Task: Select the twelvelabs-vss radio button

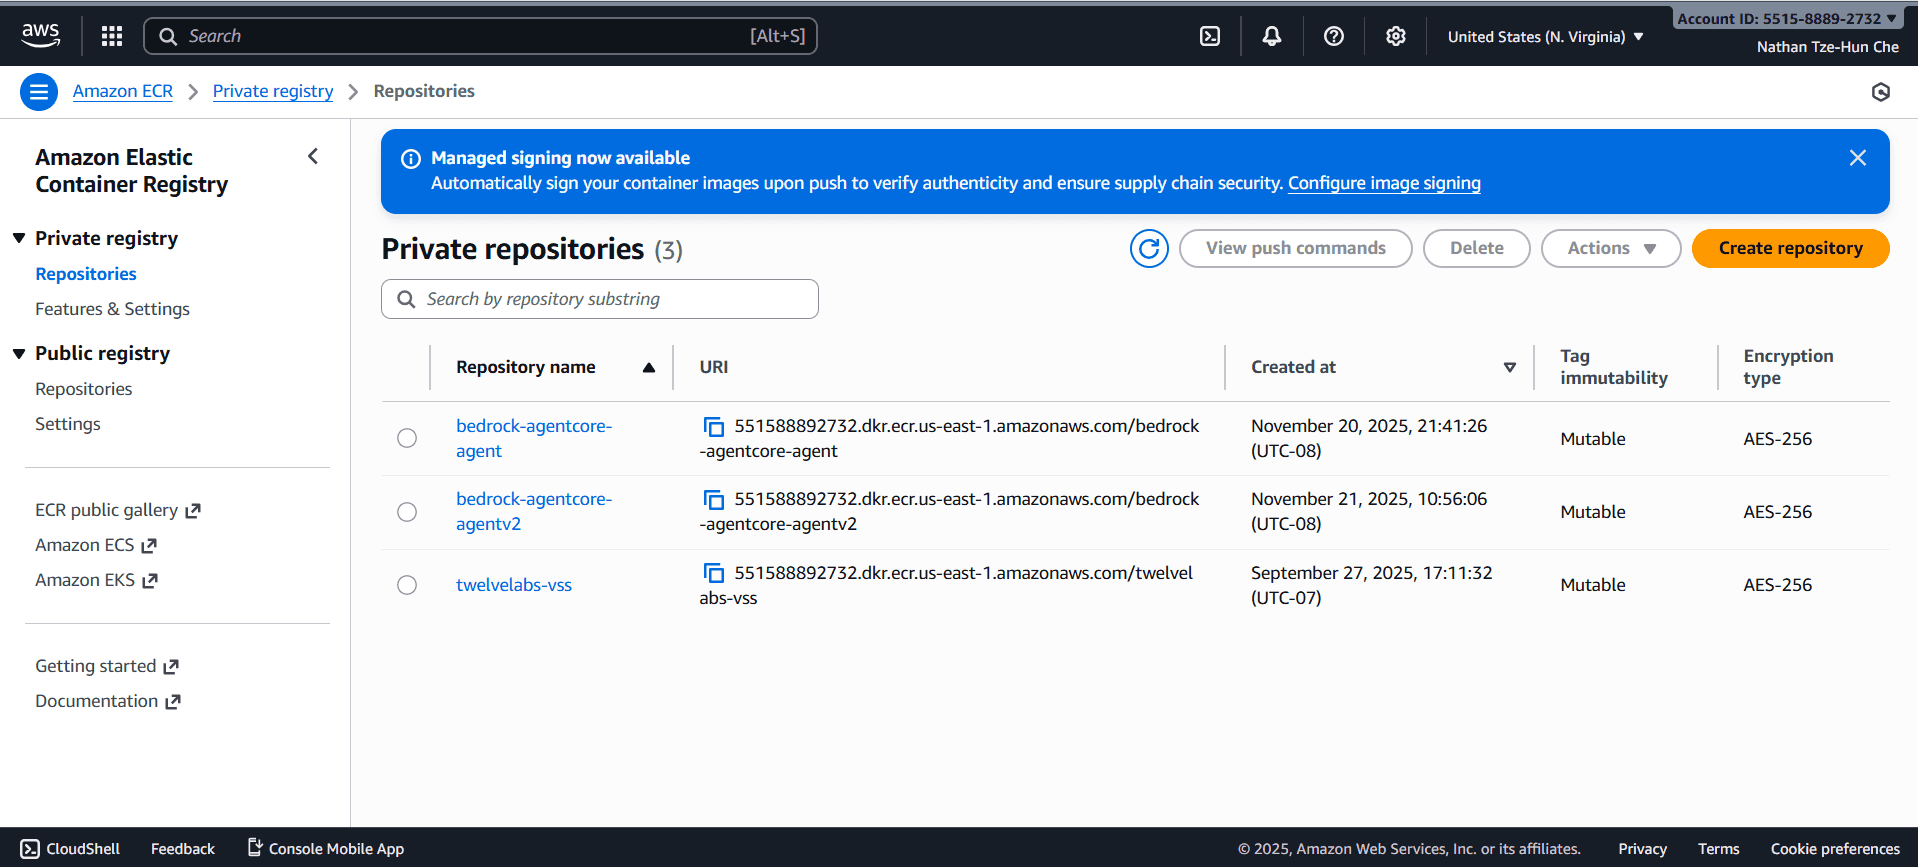Action: pos(407,585)
